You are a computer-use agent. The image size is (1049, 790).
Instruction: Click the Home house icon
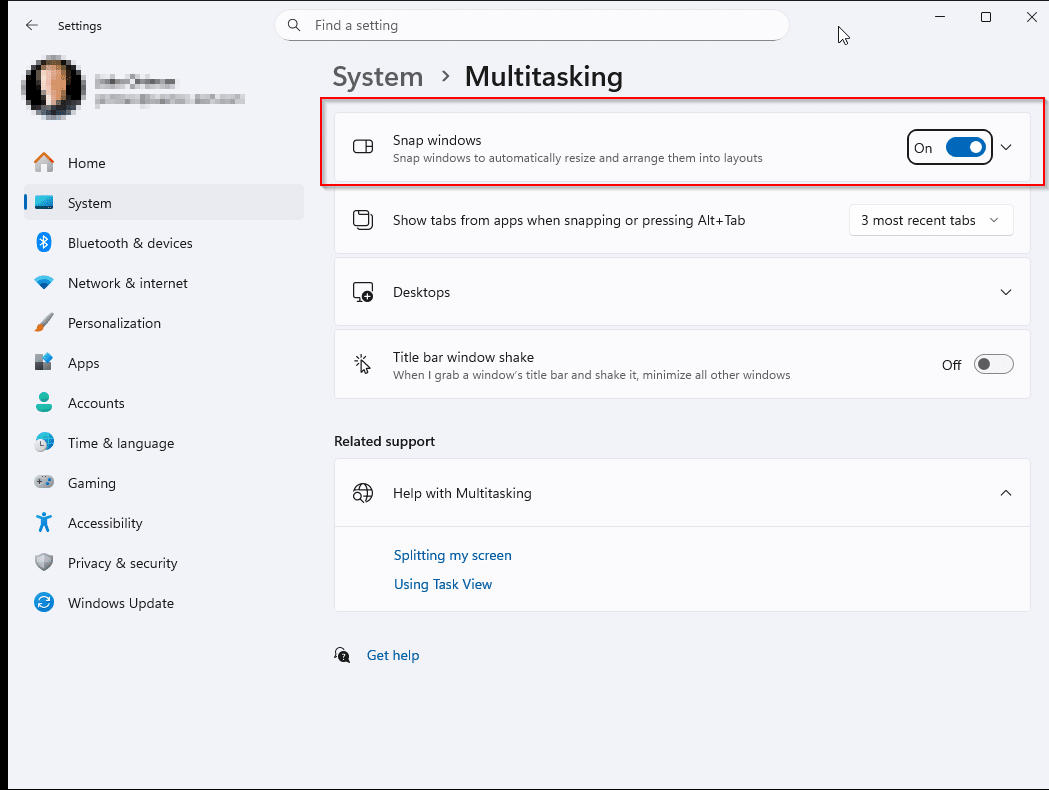[x=44, y=163]
